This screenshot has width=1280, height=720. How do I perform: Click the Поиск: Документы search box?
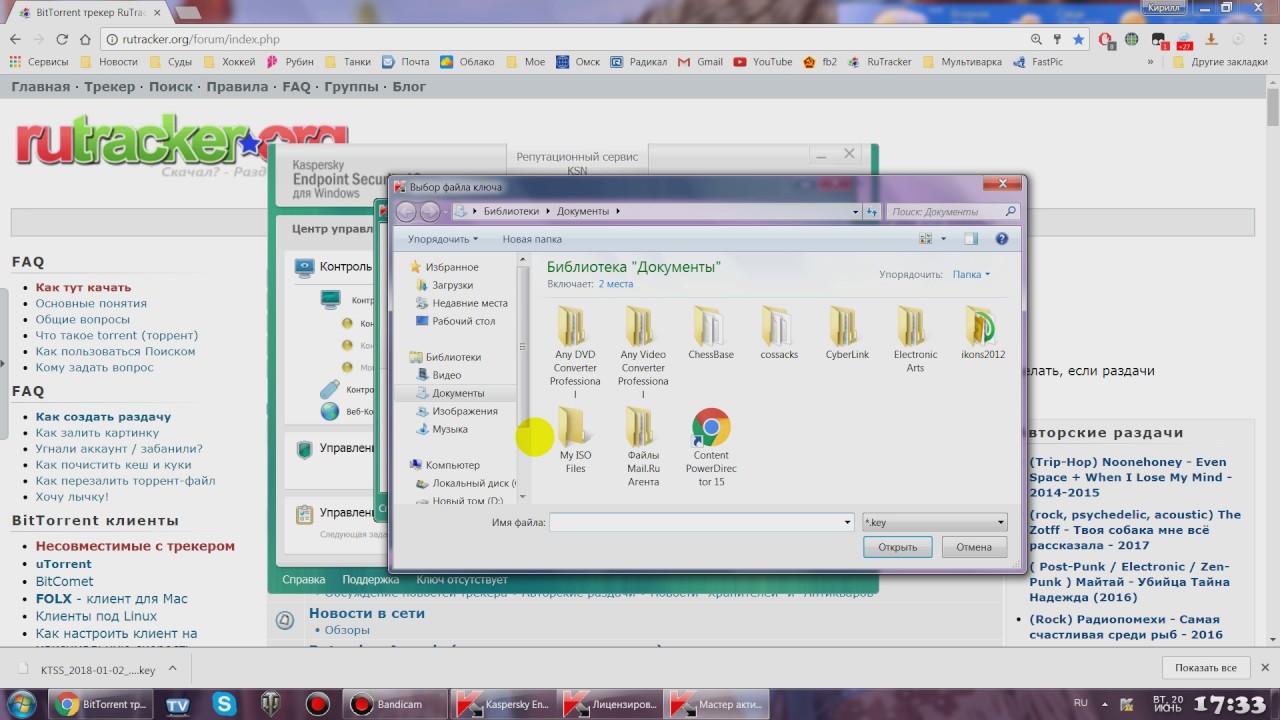click(x=953, y=211)
